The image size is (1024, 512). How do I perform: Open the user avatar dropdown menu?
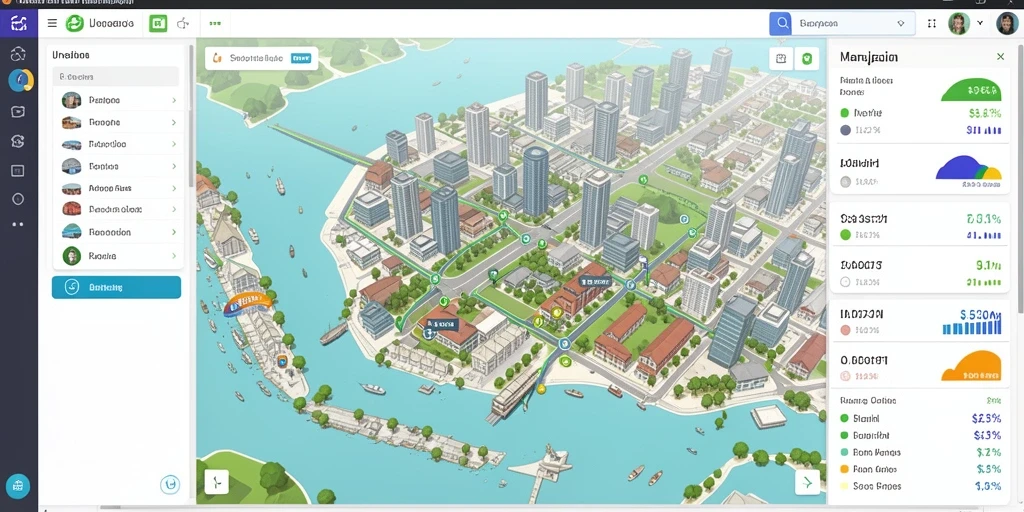tap(980, 24)
